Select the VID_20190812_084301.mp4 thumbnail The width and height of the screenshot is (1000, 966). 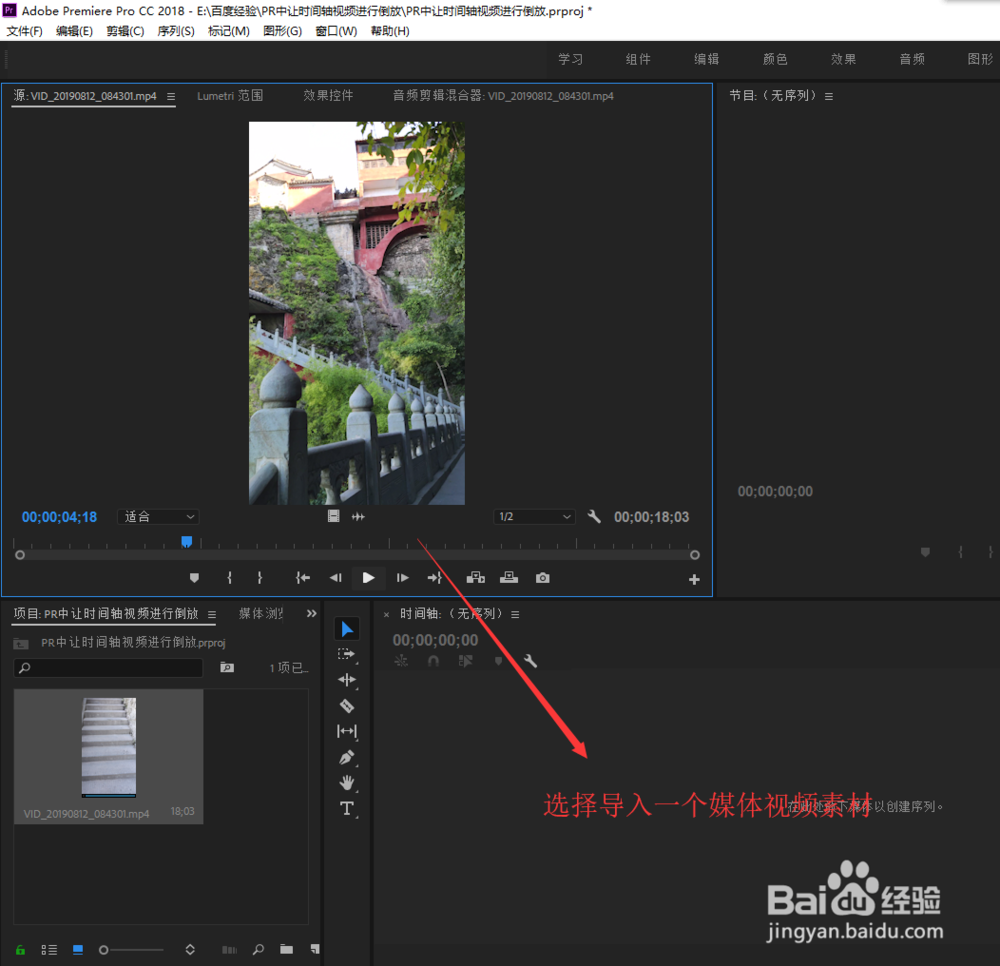108,747
